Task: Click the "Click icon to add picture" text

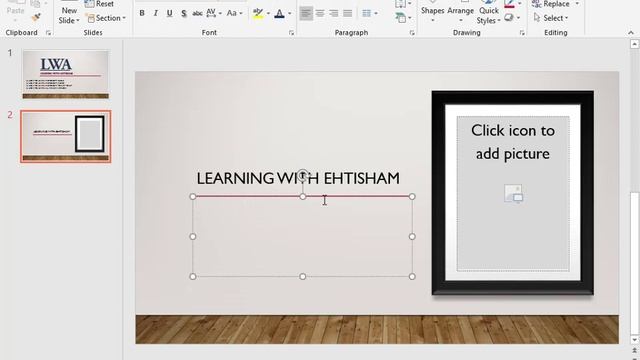Action: pos(513,142)
